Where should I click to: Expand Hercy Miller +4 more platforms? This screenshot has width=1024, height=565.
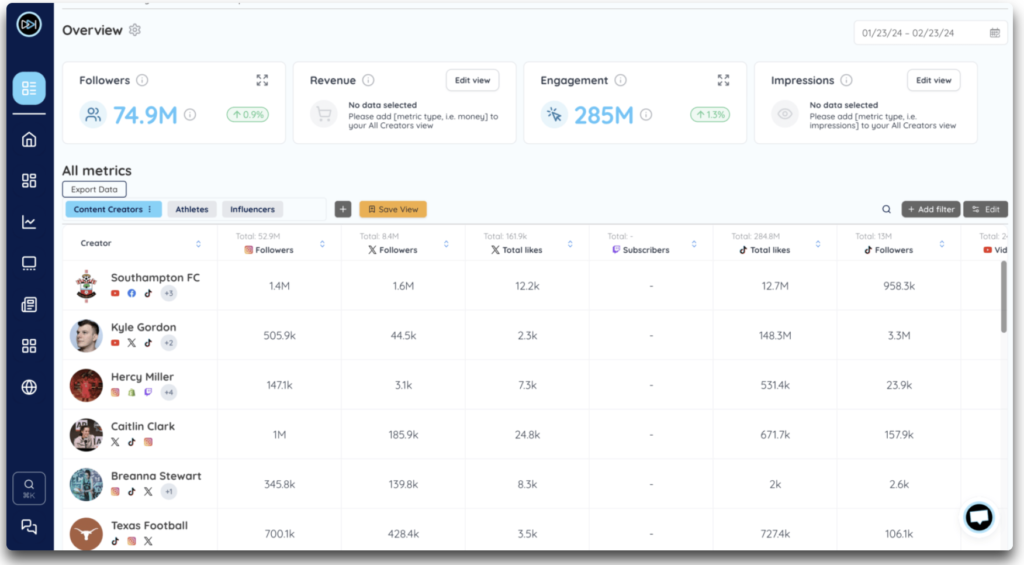(168, 393)
